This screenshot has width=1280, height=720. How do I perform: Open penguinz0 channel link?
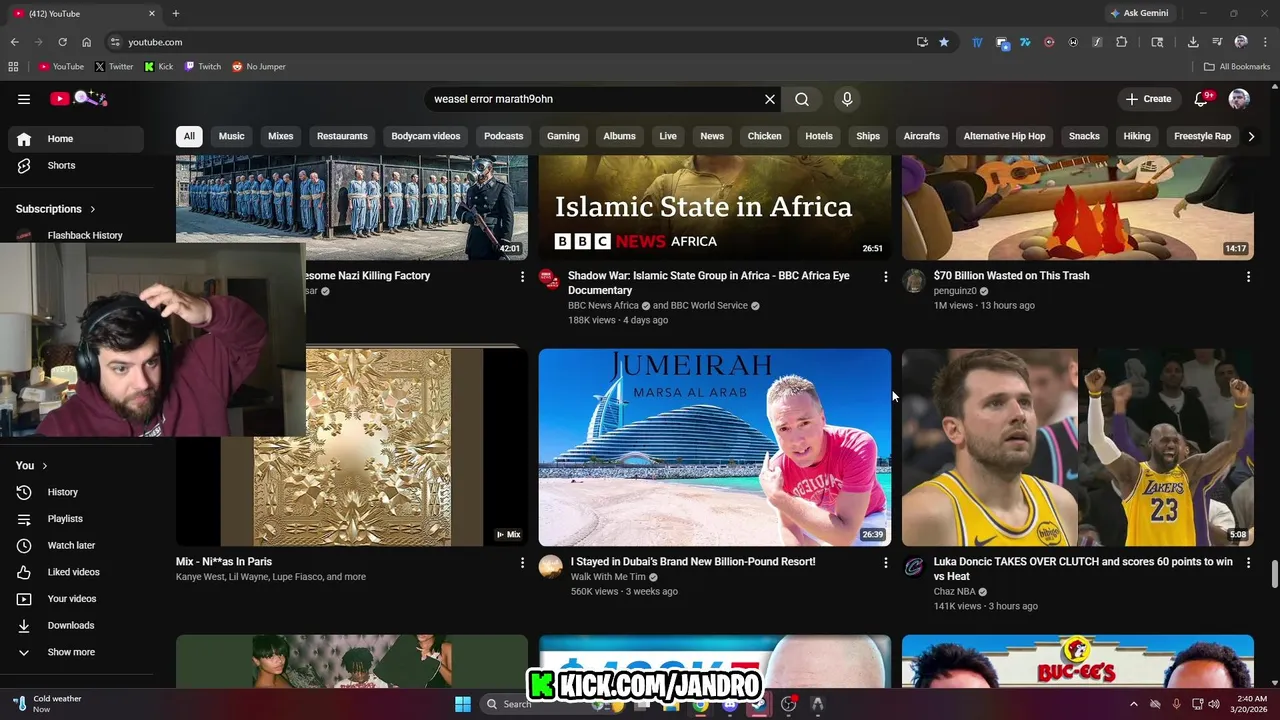pyautogui.click(x=955, y=291)
